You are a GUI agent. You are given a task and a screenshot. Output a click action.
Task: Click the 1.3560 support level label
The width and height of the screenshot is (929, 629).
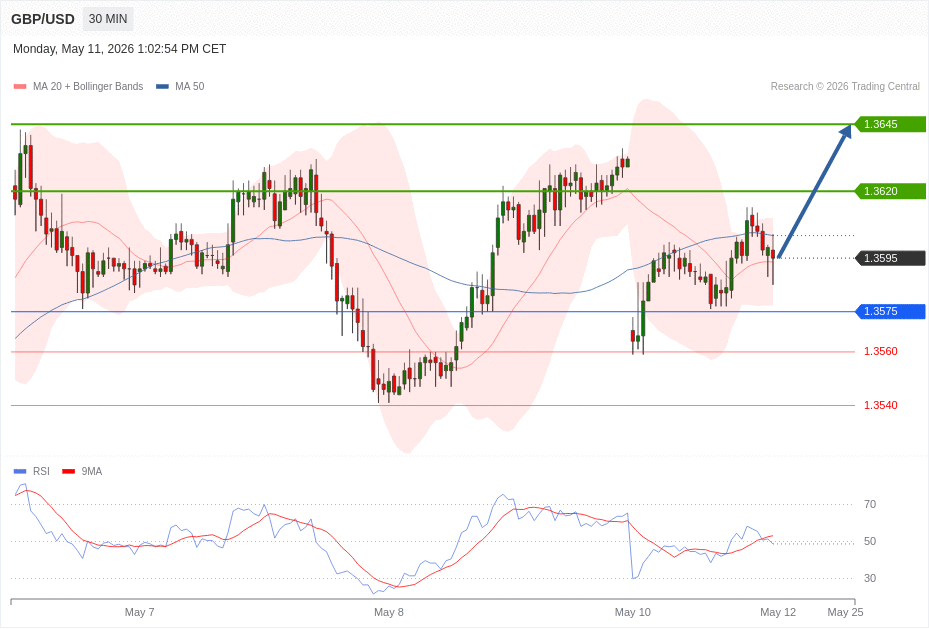coord(880,352)
